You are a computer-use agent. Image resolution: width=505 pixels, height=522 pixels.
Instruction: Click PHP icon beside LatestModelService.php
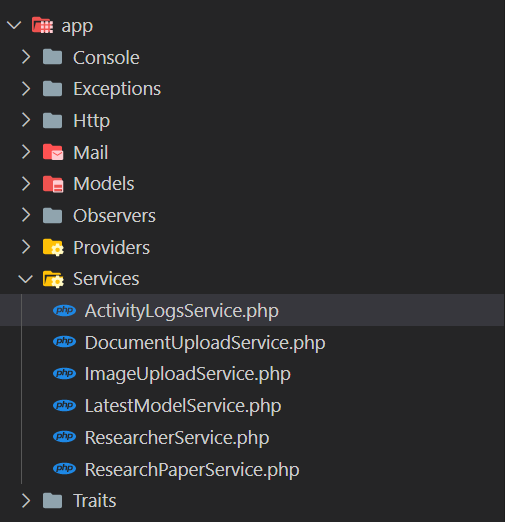coord(64,405)
